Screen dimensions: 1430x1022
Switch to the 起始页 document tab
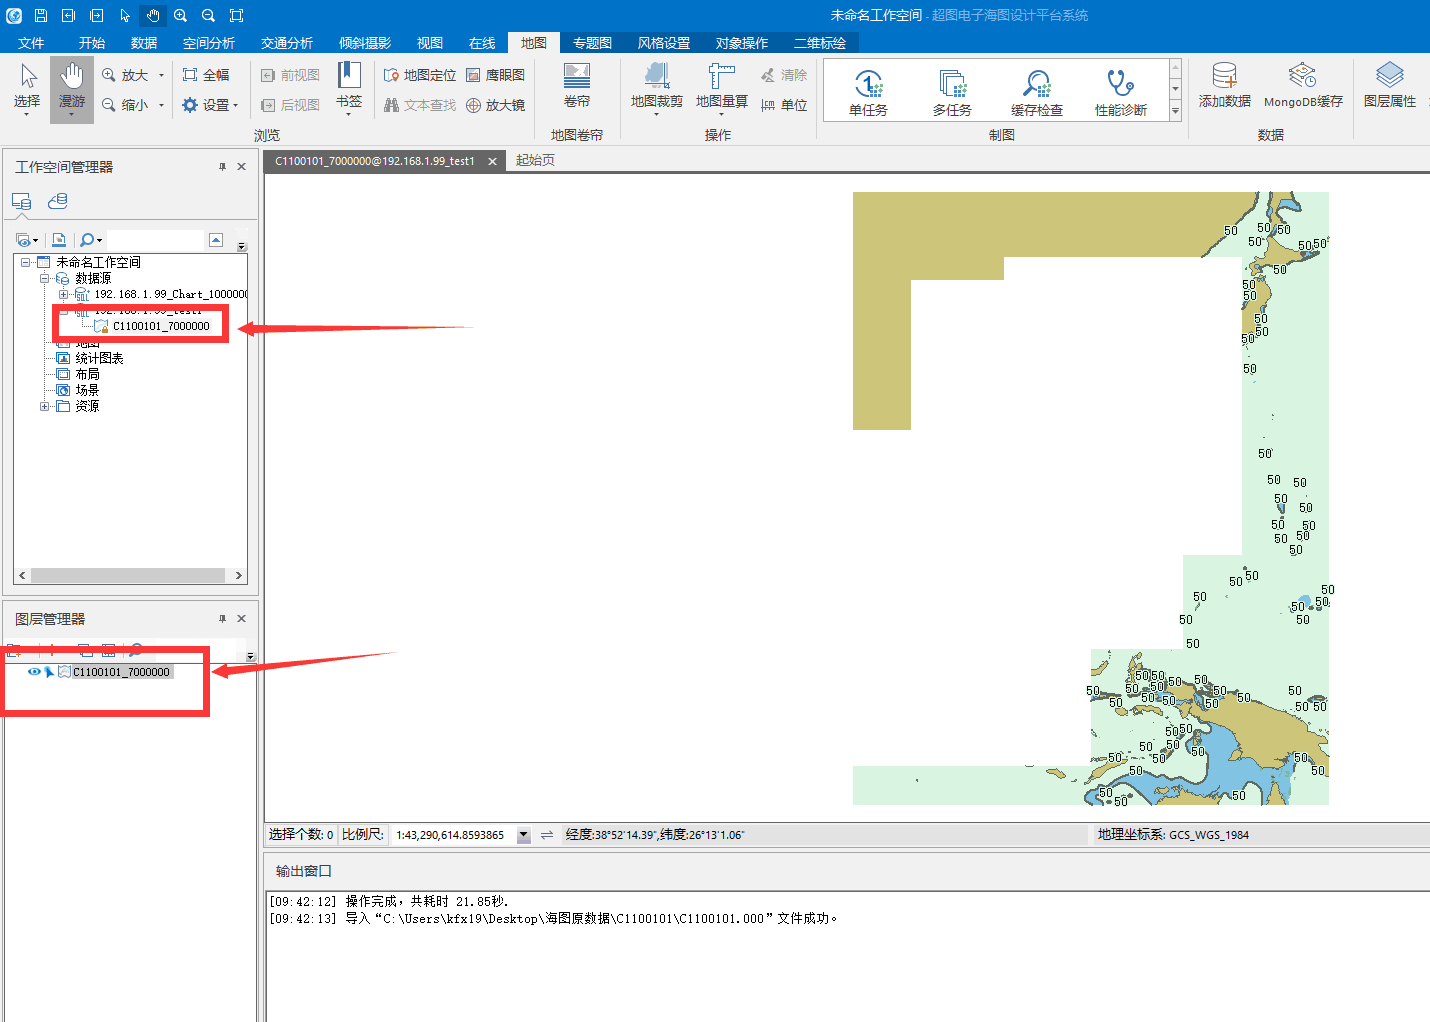(x=535, y=160)
